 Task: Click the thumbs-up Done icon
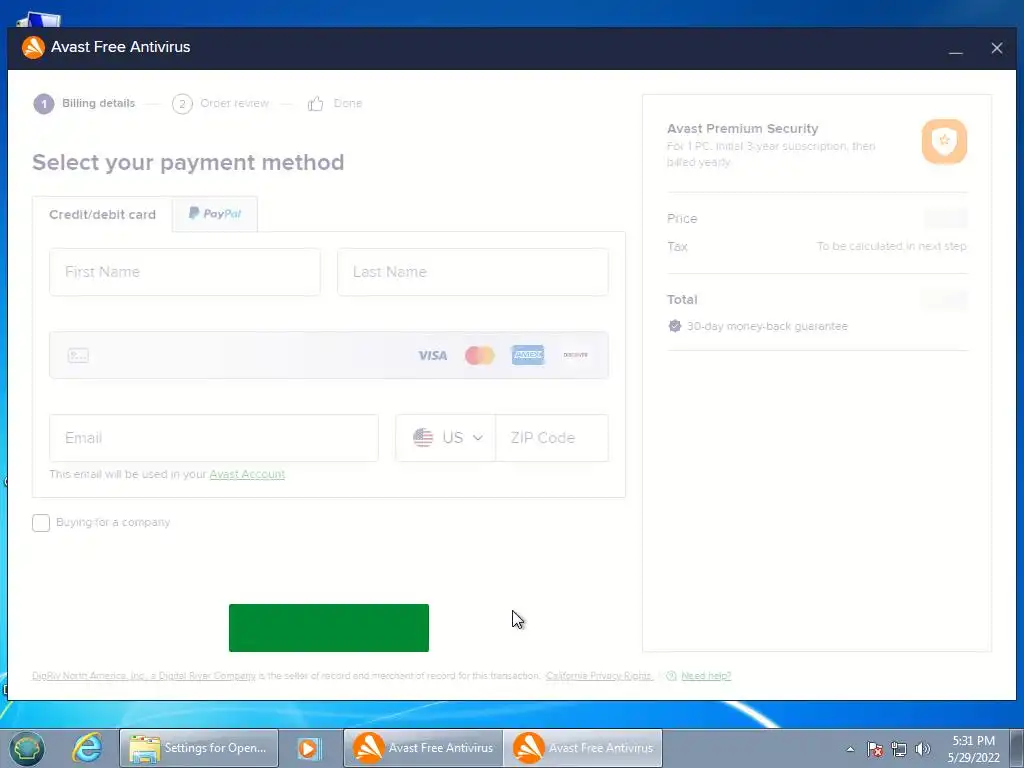pos(316,103)
